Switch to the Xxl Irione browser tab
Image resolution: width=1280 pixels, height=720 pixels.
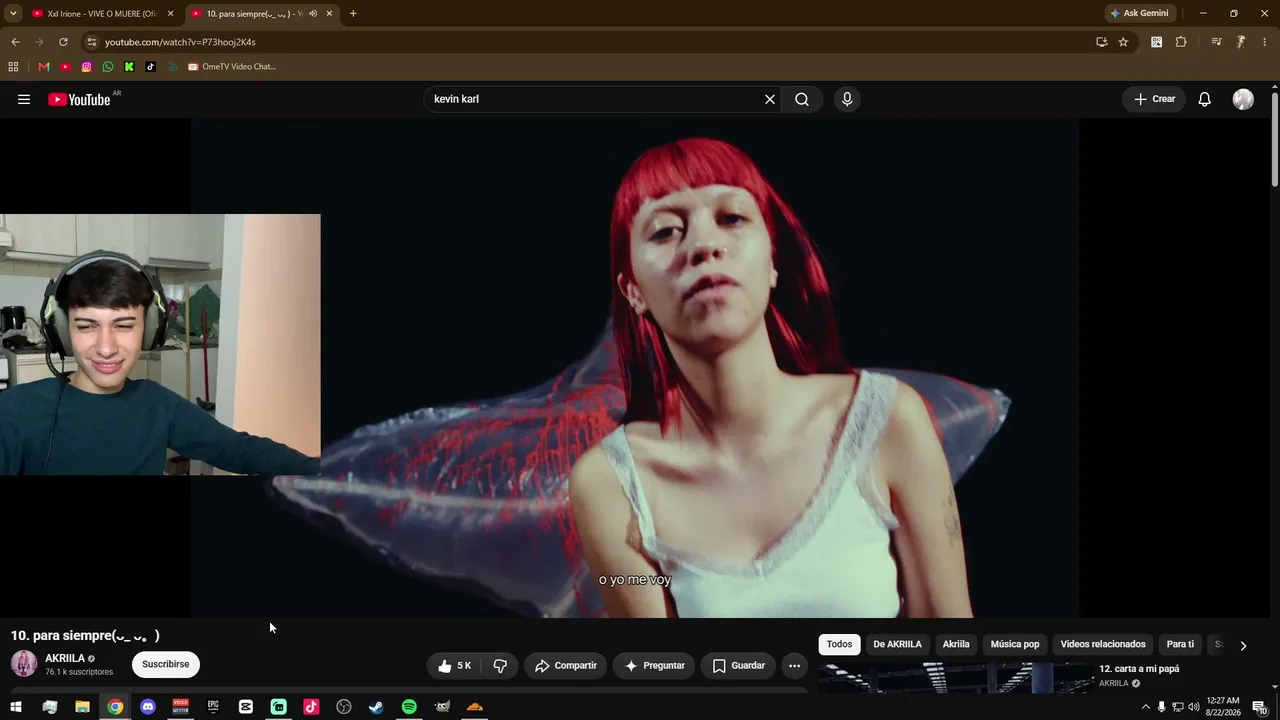pyautogui.click(x=102, y=14)
